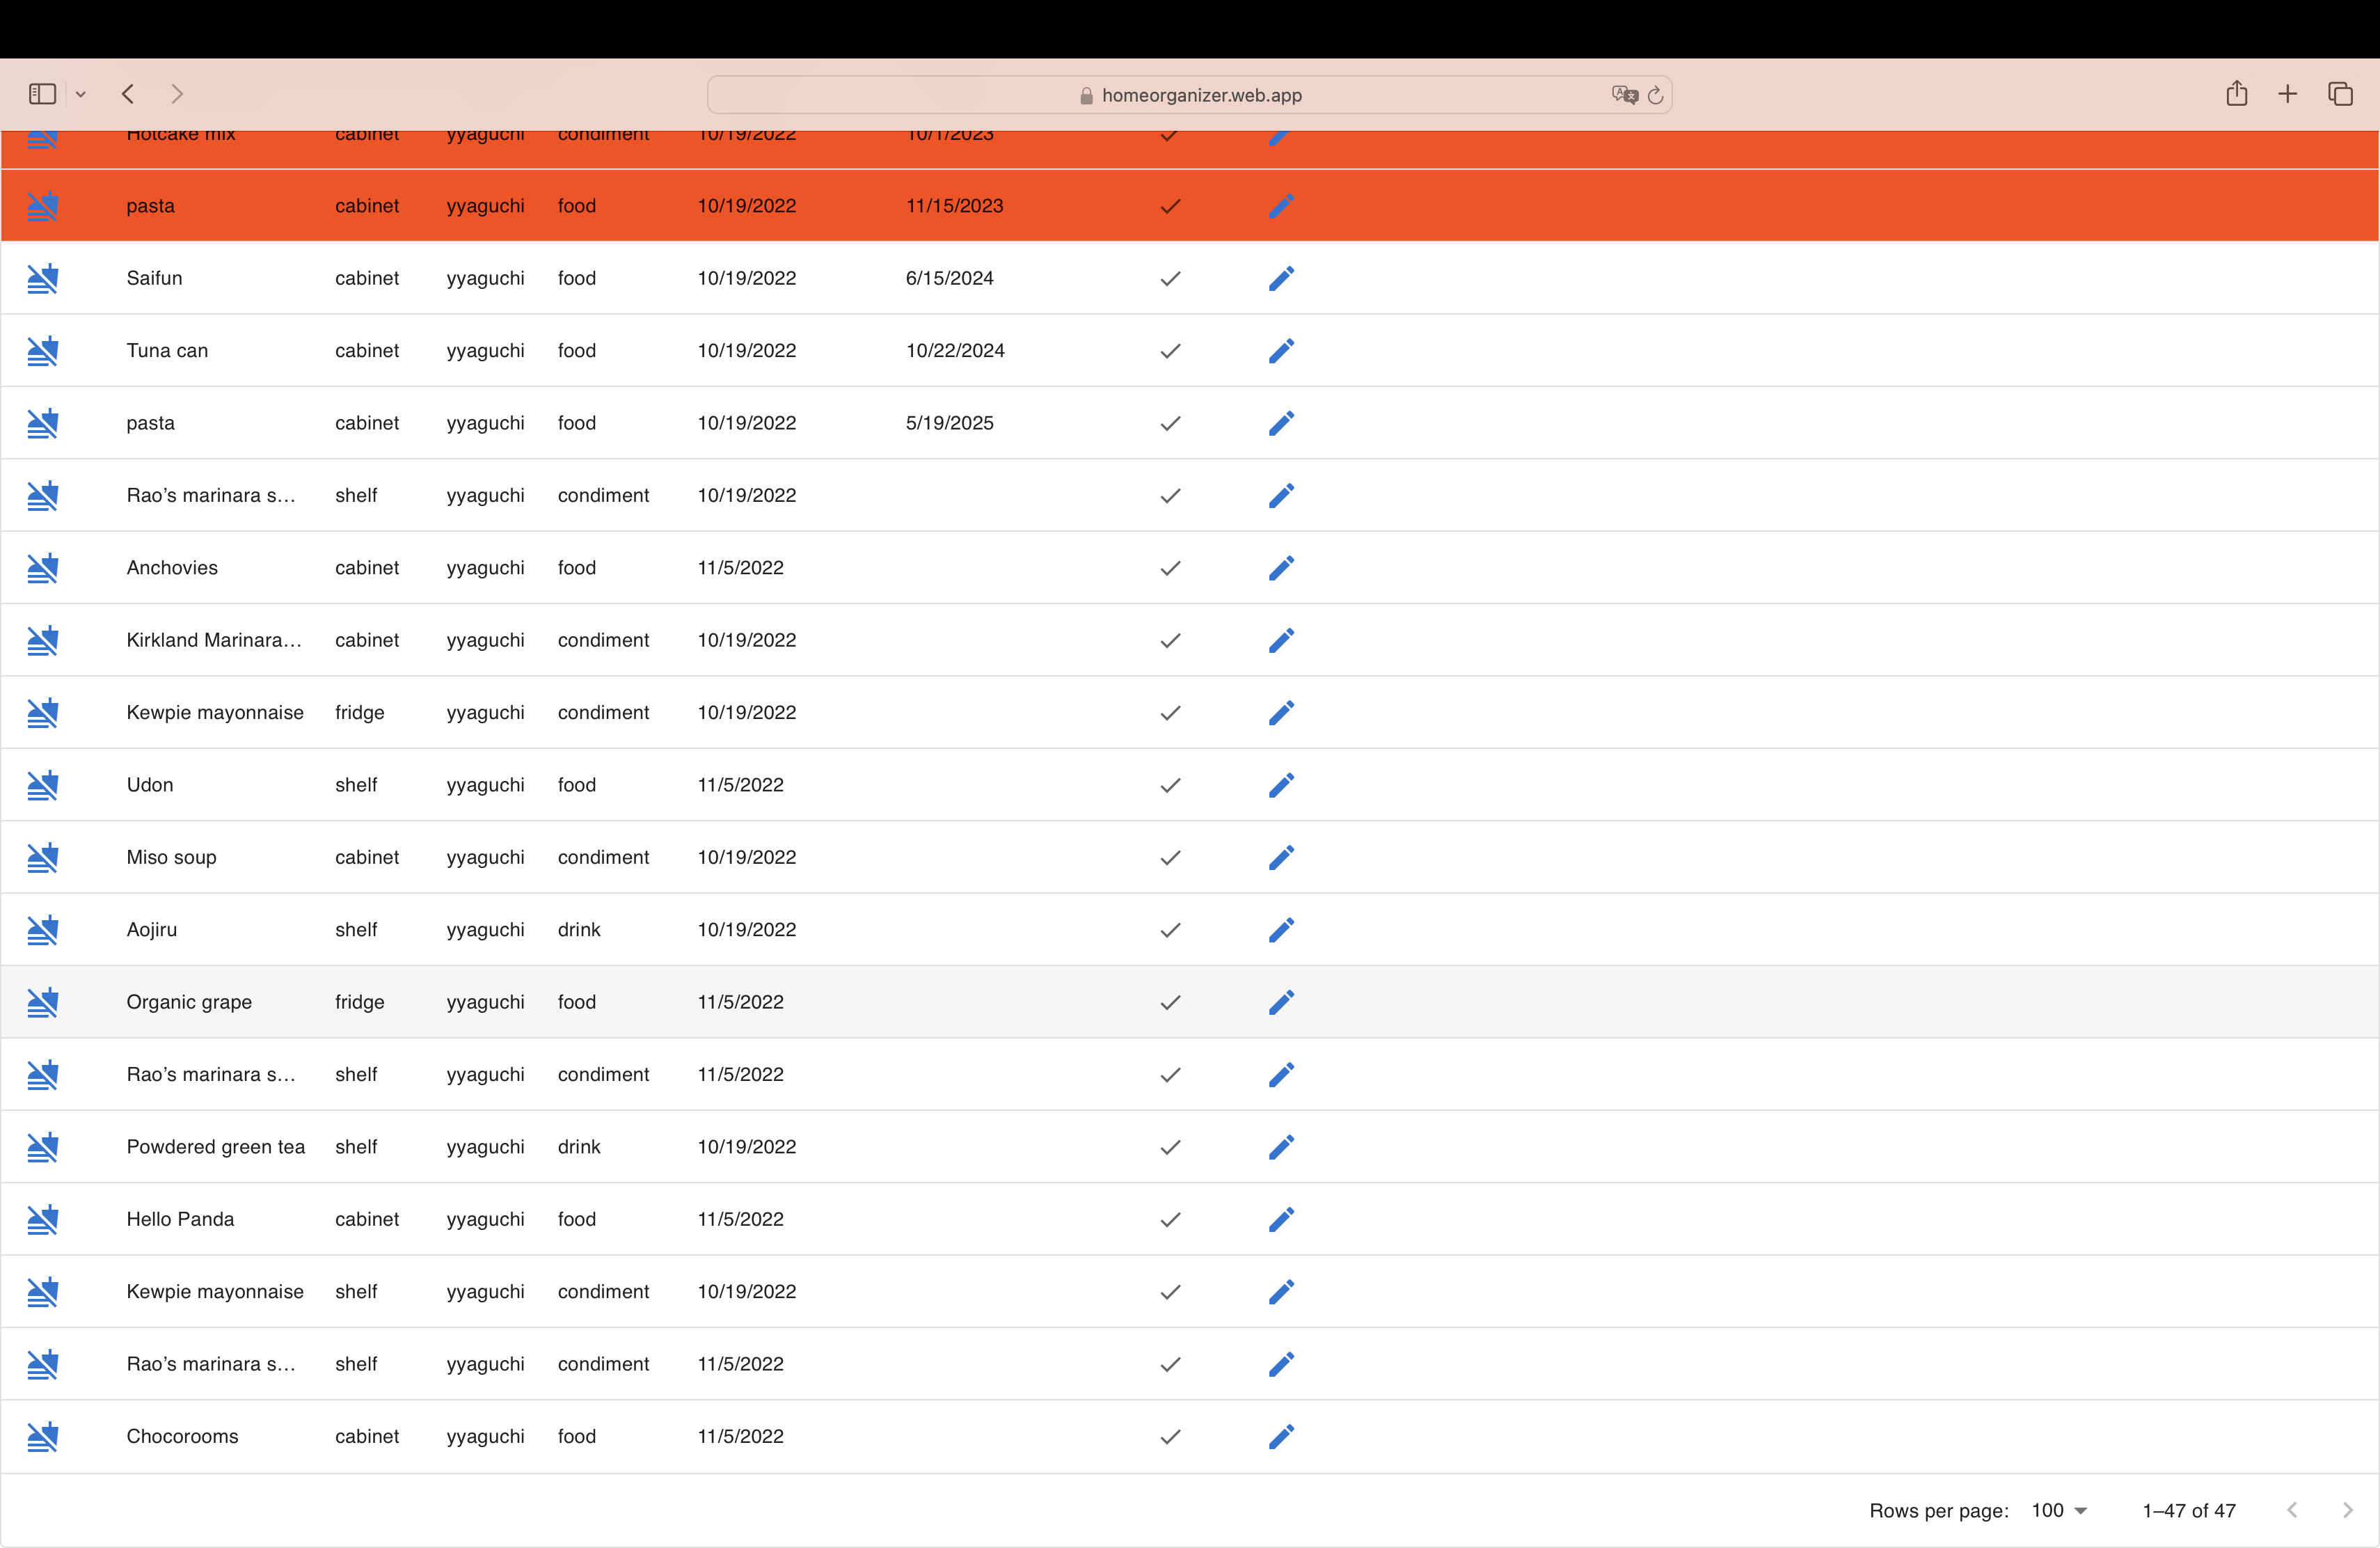Select the Powdered green tea name
This screenshot has height=1548, width=2380.
[216, 1147]
